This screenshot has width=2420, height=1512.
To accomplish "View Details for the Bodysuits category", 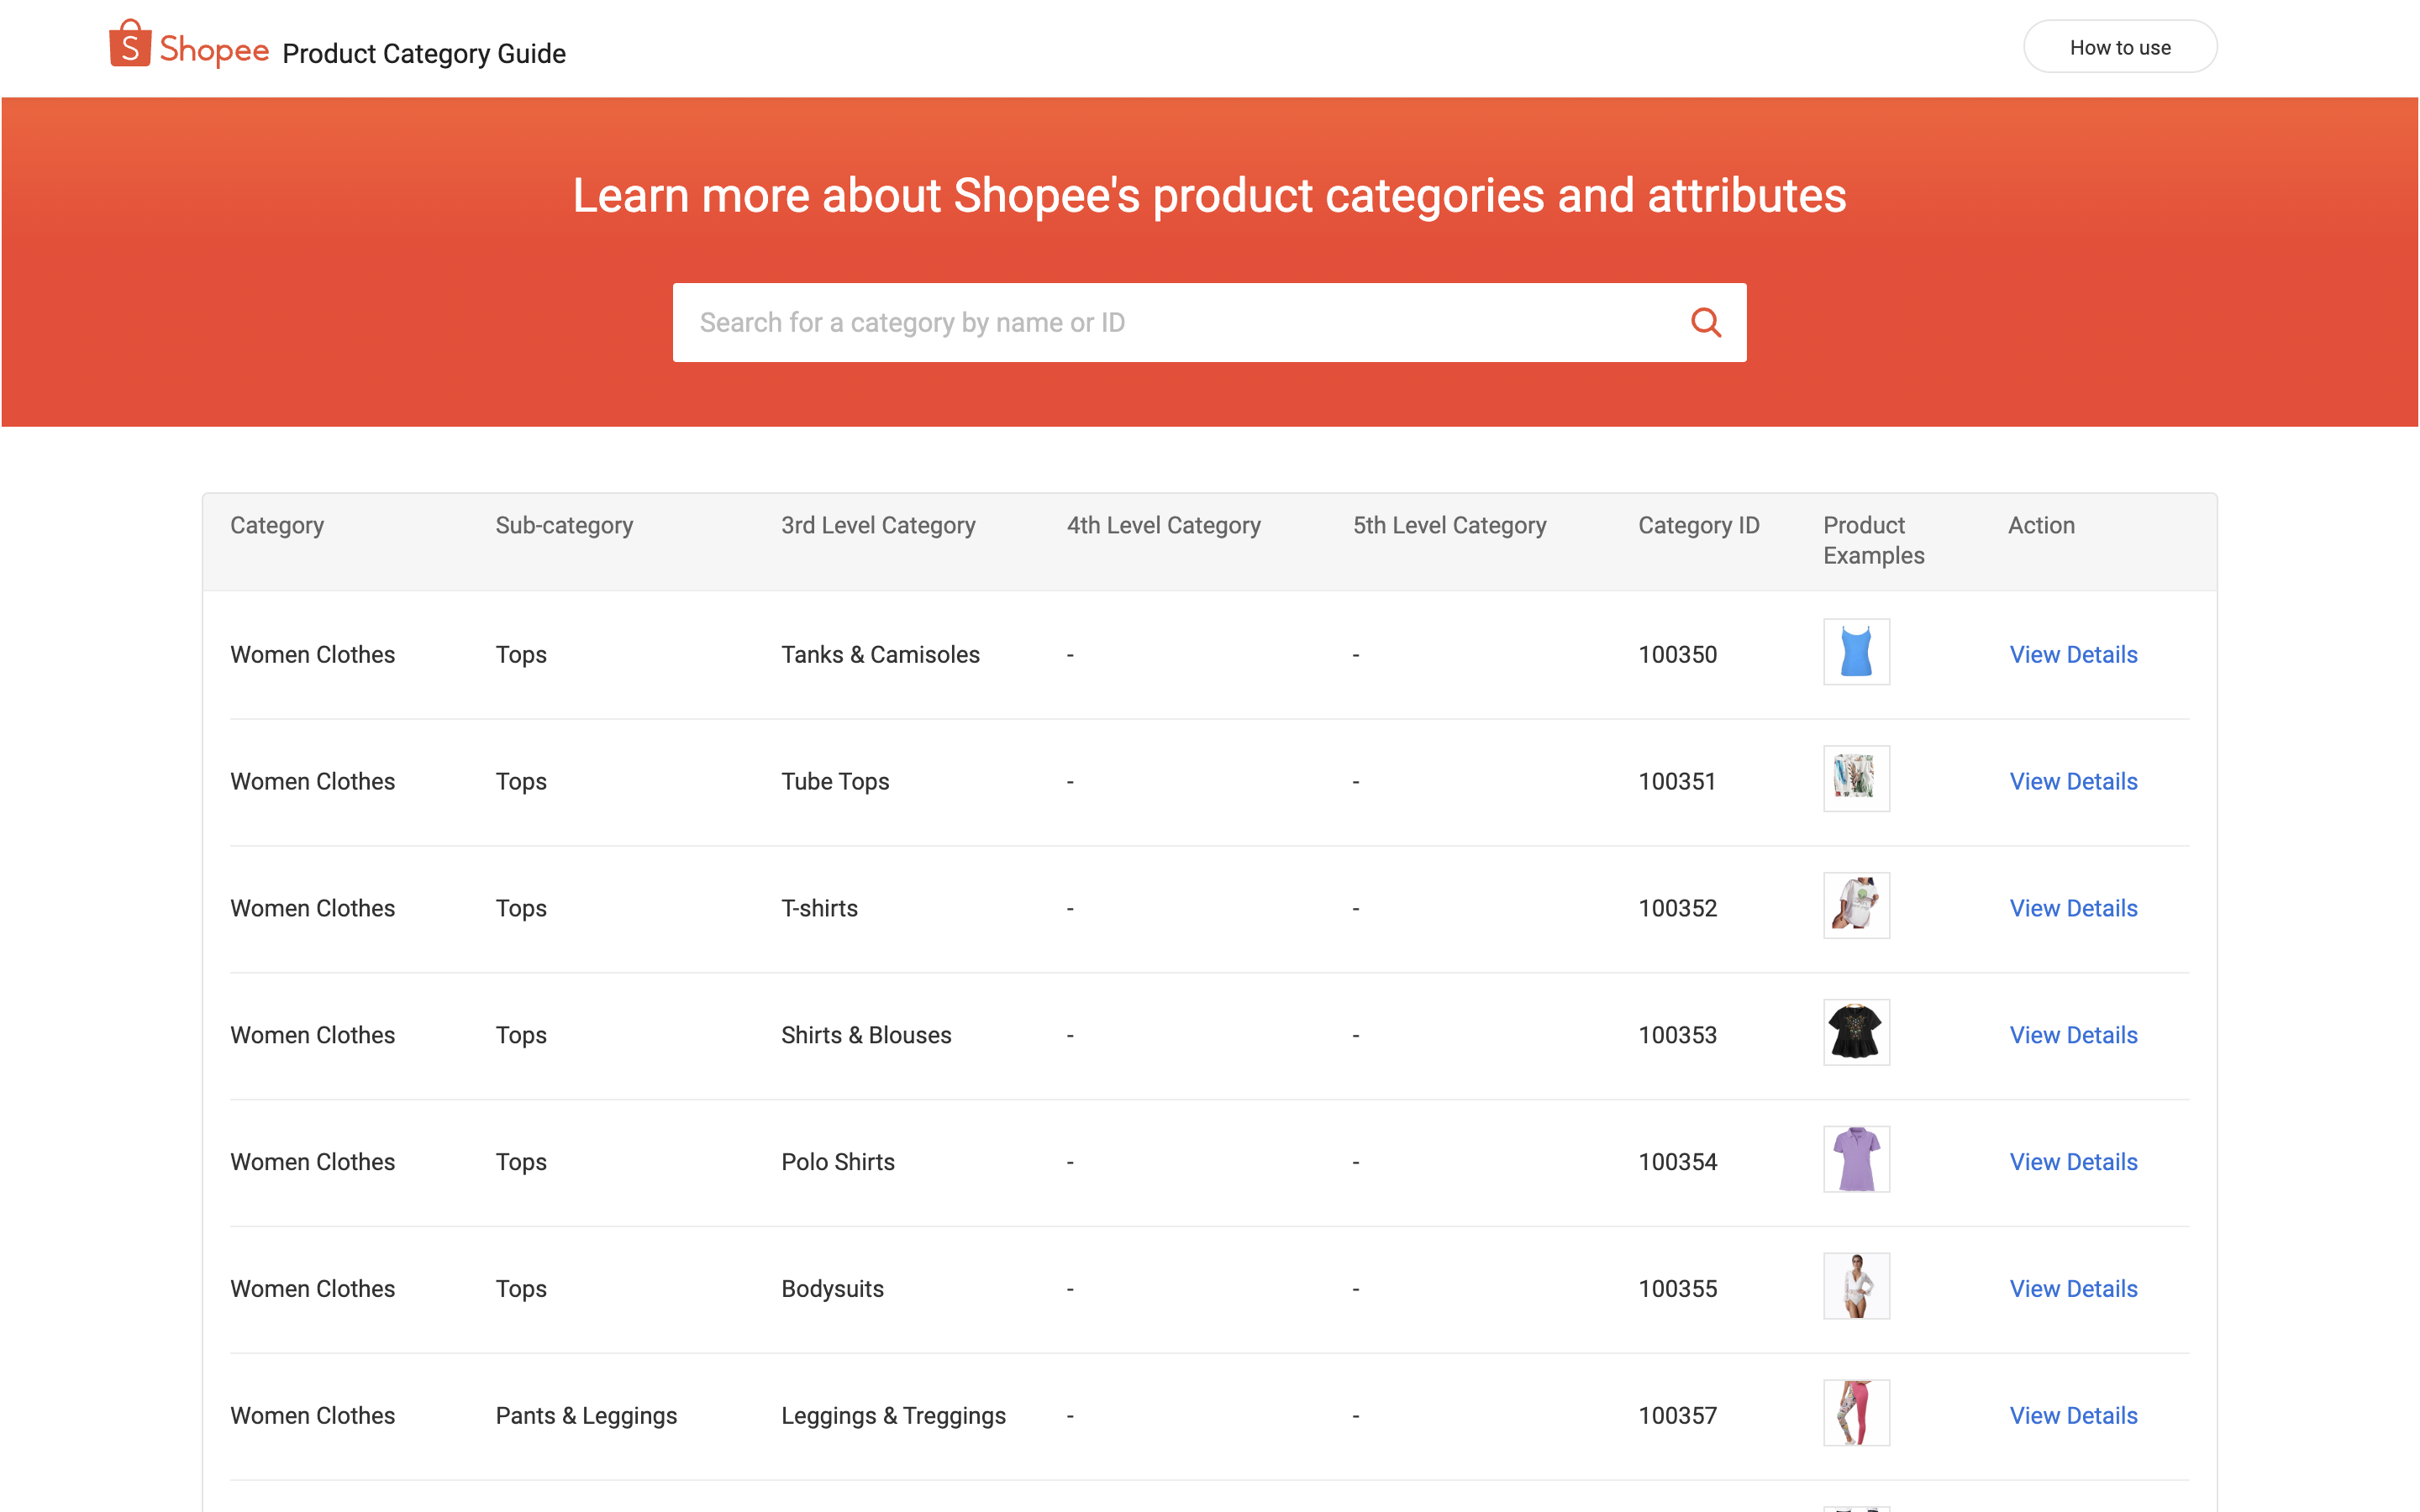I will [2073, 1289].
